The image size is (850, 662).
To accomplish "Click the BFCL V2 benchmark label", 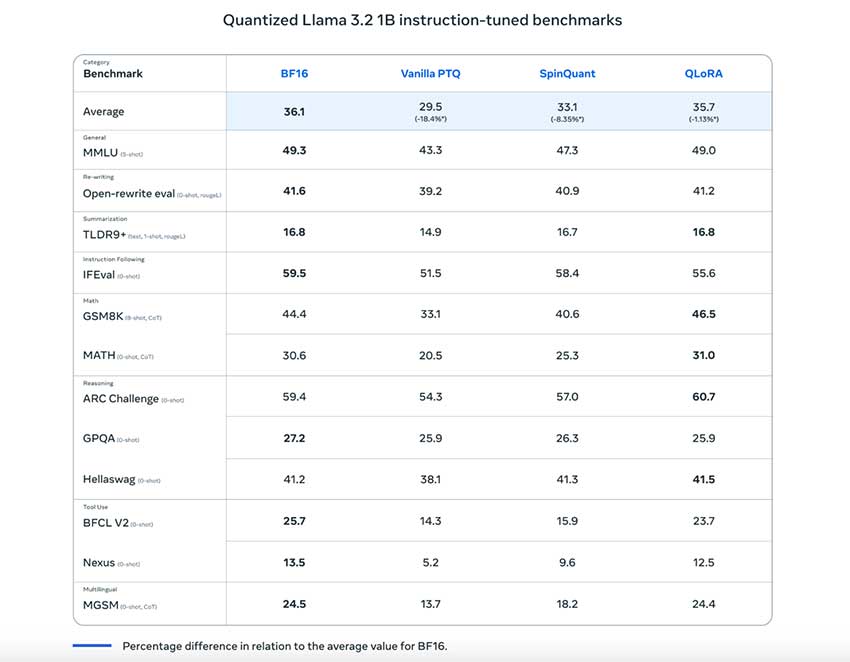I will [107, 522].
